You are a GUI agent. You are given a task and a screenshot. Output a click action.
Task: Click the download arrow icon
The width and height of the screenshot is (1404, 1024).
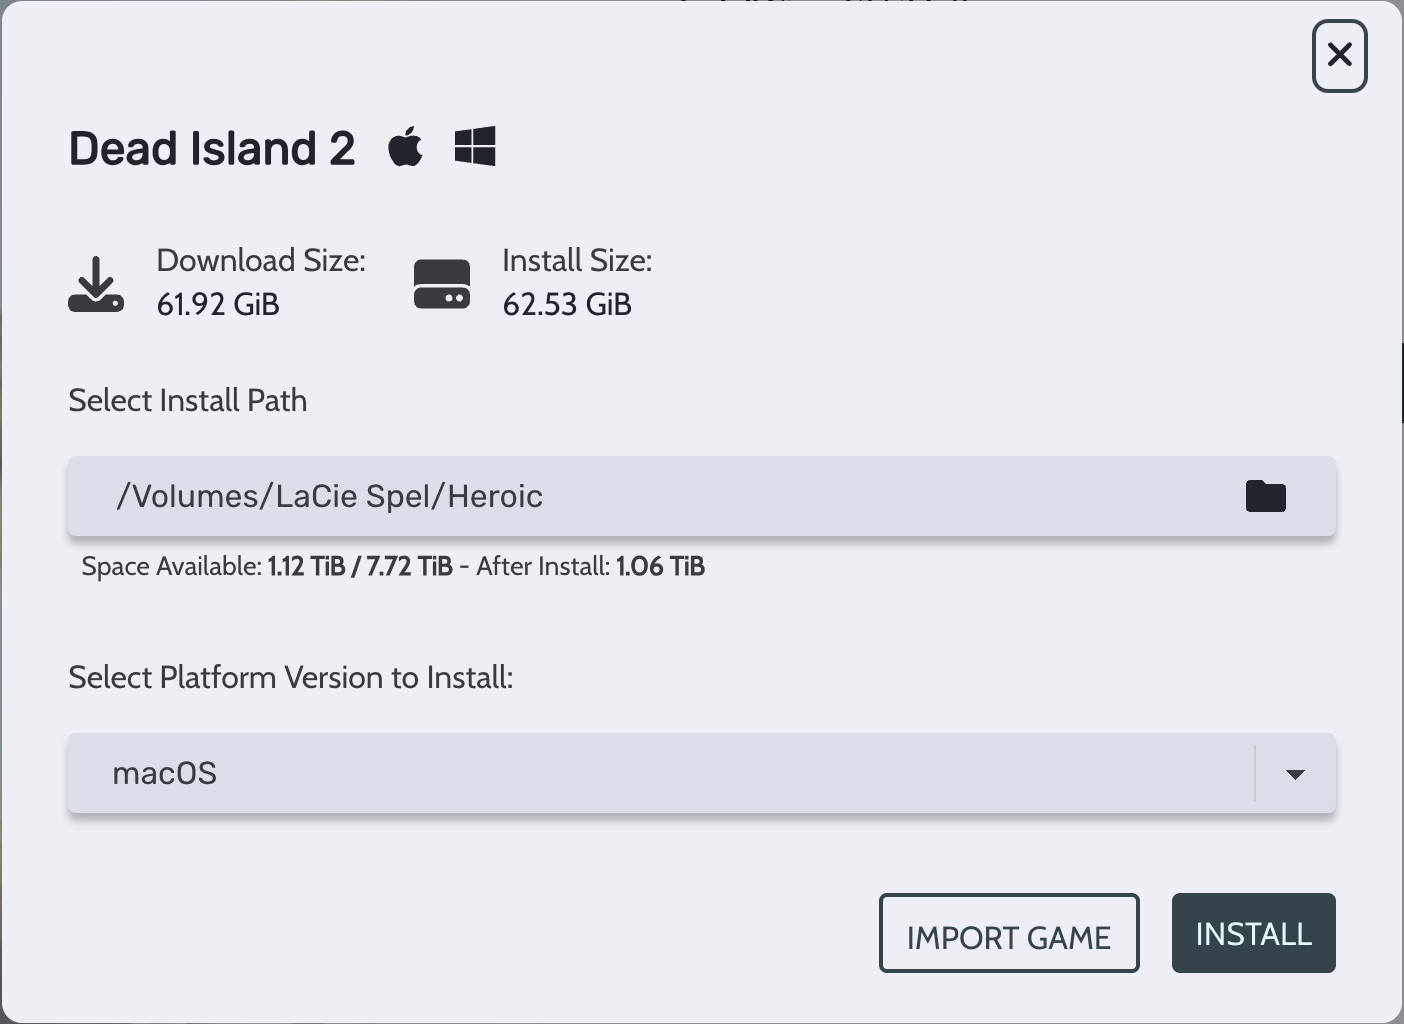click(x=96, y=285)
